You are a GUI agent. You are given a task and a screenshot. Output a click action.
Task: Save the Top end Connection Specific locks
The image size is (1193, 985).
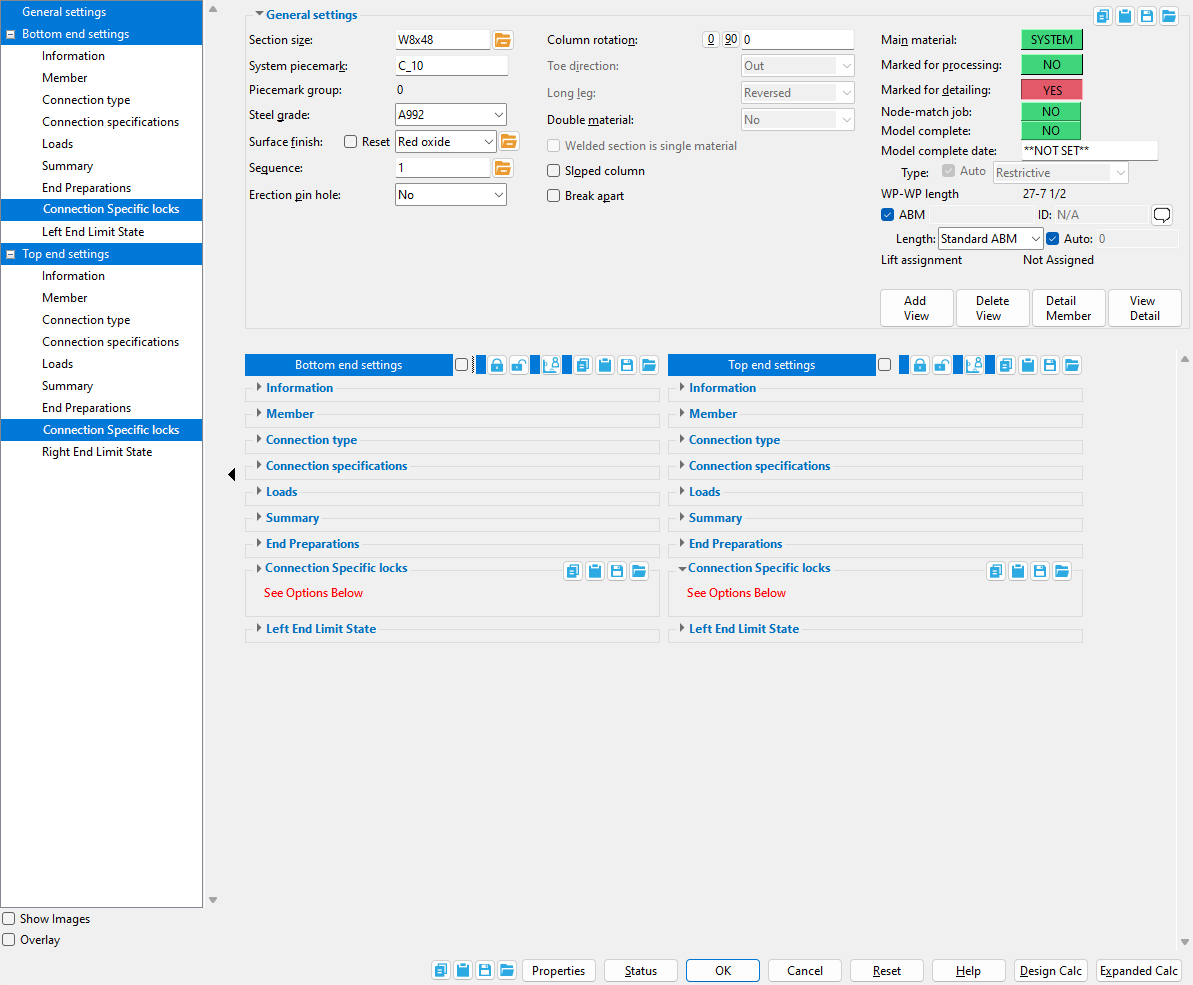click(1040, 570)
